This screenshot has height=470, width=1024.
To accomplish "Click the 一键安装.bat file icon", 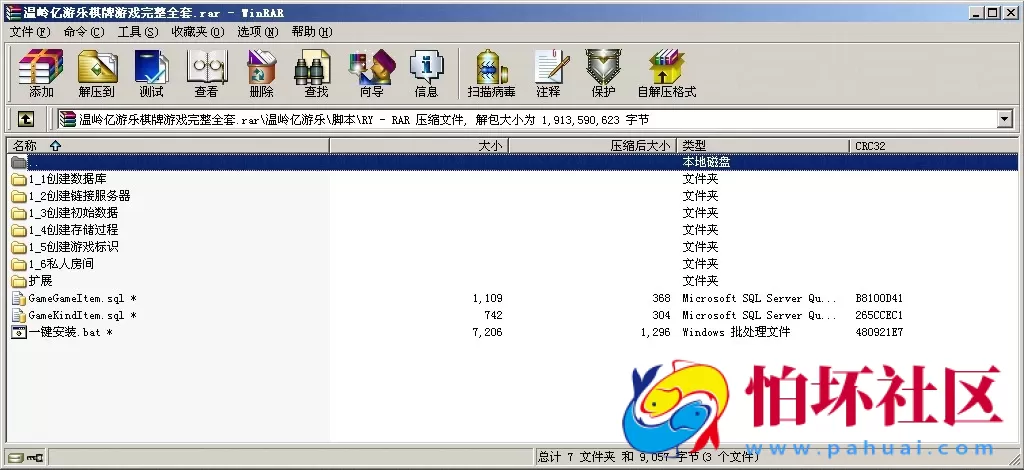I will click(18, 332).
